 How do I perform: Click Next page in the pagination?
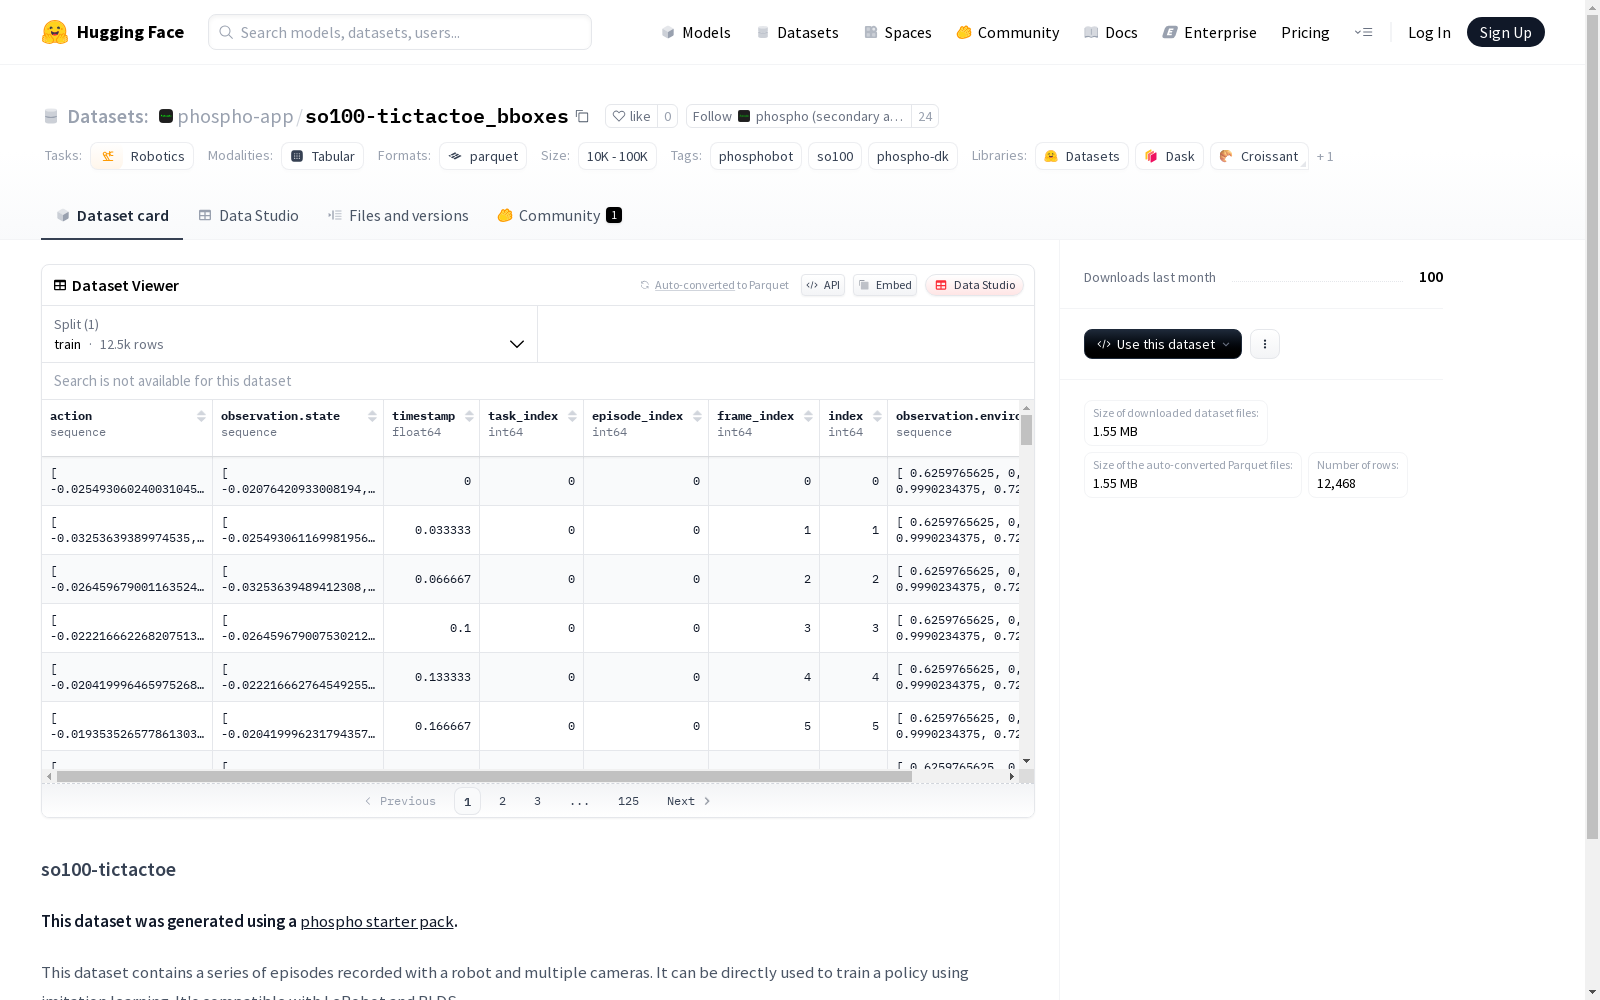click(x=689, y=801)
